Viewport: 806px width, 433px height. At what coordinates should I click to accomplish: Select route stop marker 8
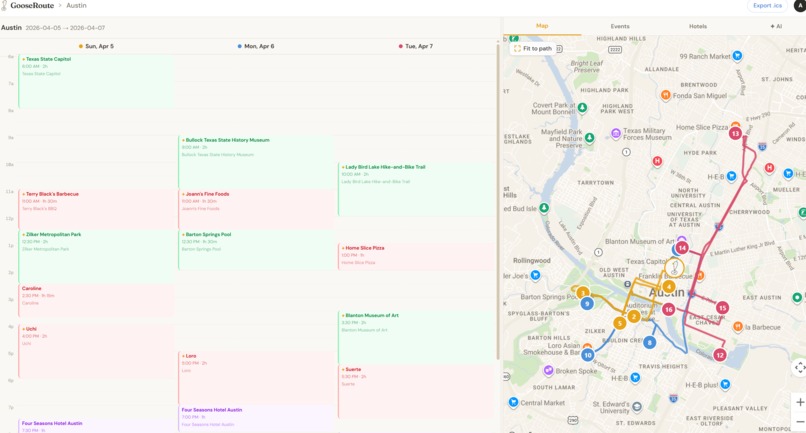[x=649, y=342]
